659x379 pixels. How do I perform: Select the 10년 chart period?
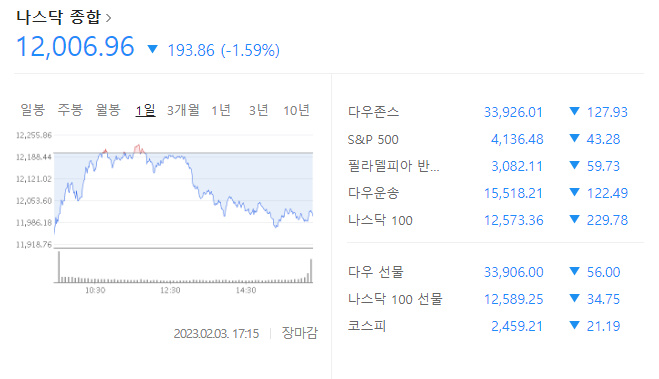point(296,110)
